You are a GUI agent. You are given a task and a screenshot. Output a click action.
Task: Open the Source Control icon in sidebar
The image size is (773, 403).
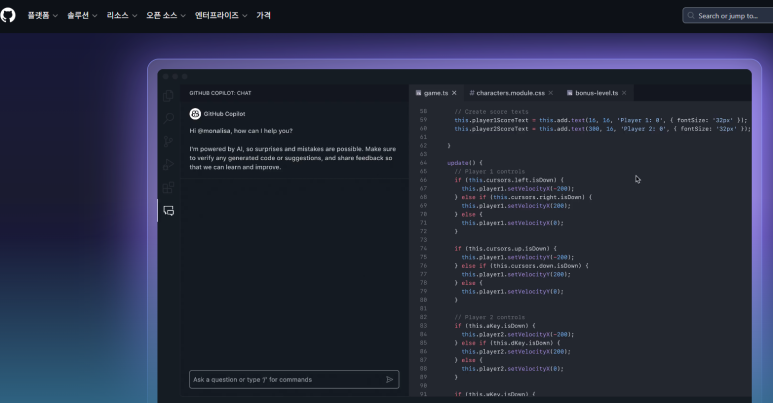tap(168, 142)
